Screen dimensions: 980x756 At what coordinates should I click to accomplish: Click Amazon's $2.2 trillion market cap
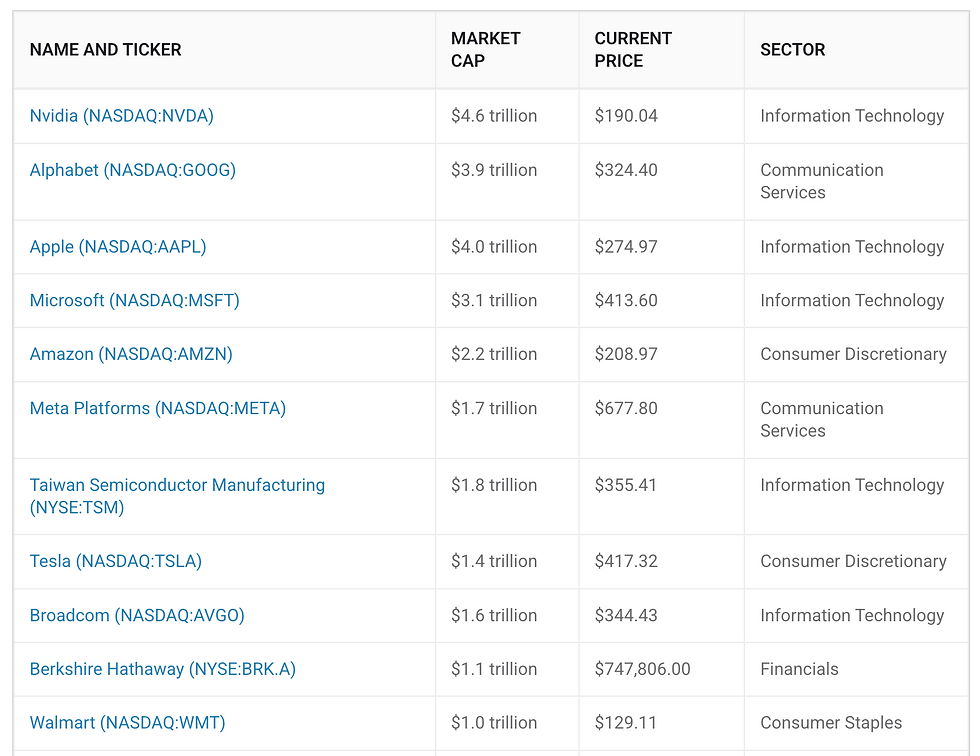click(x=494, y=354)
